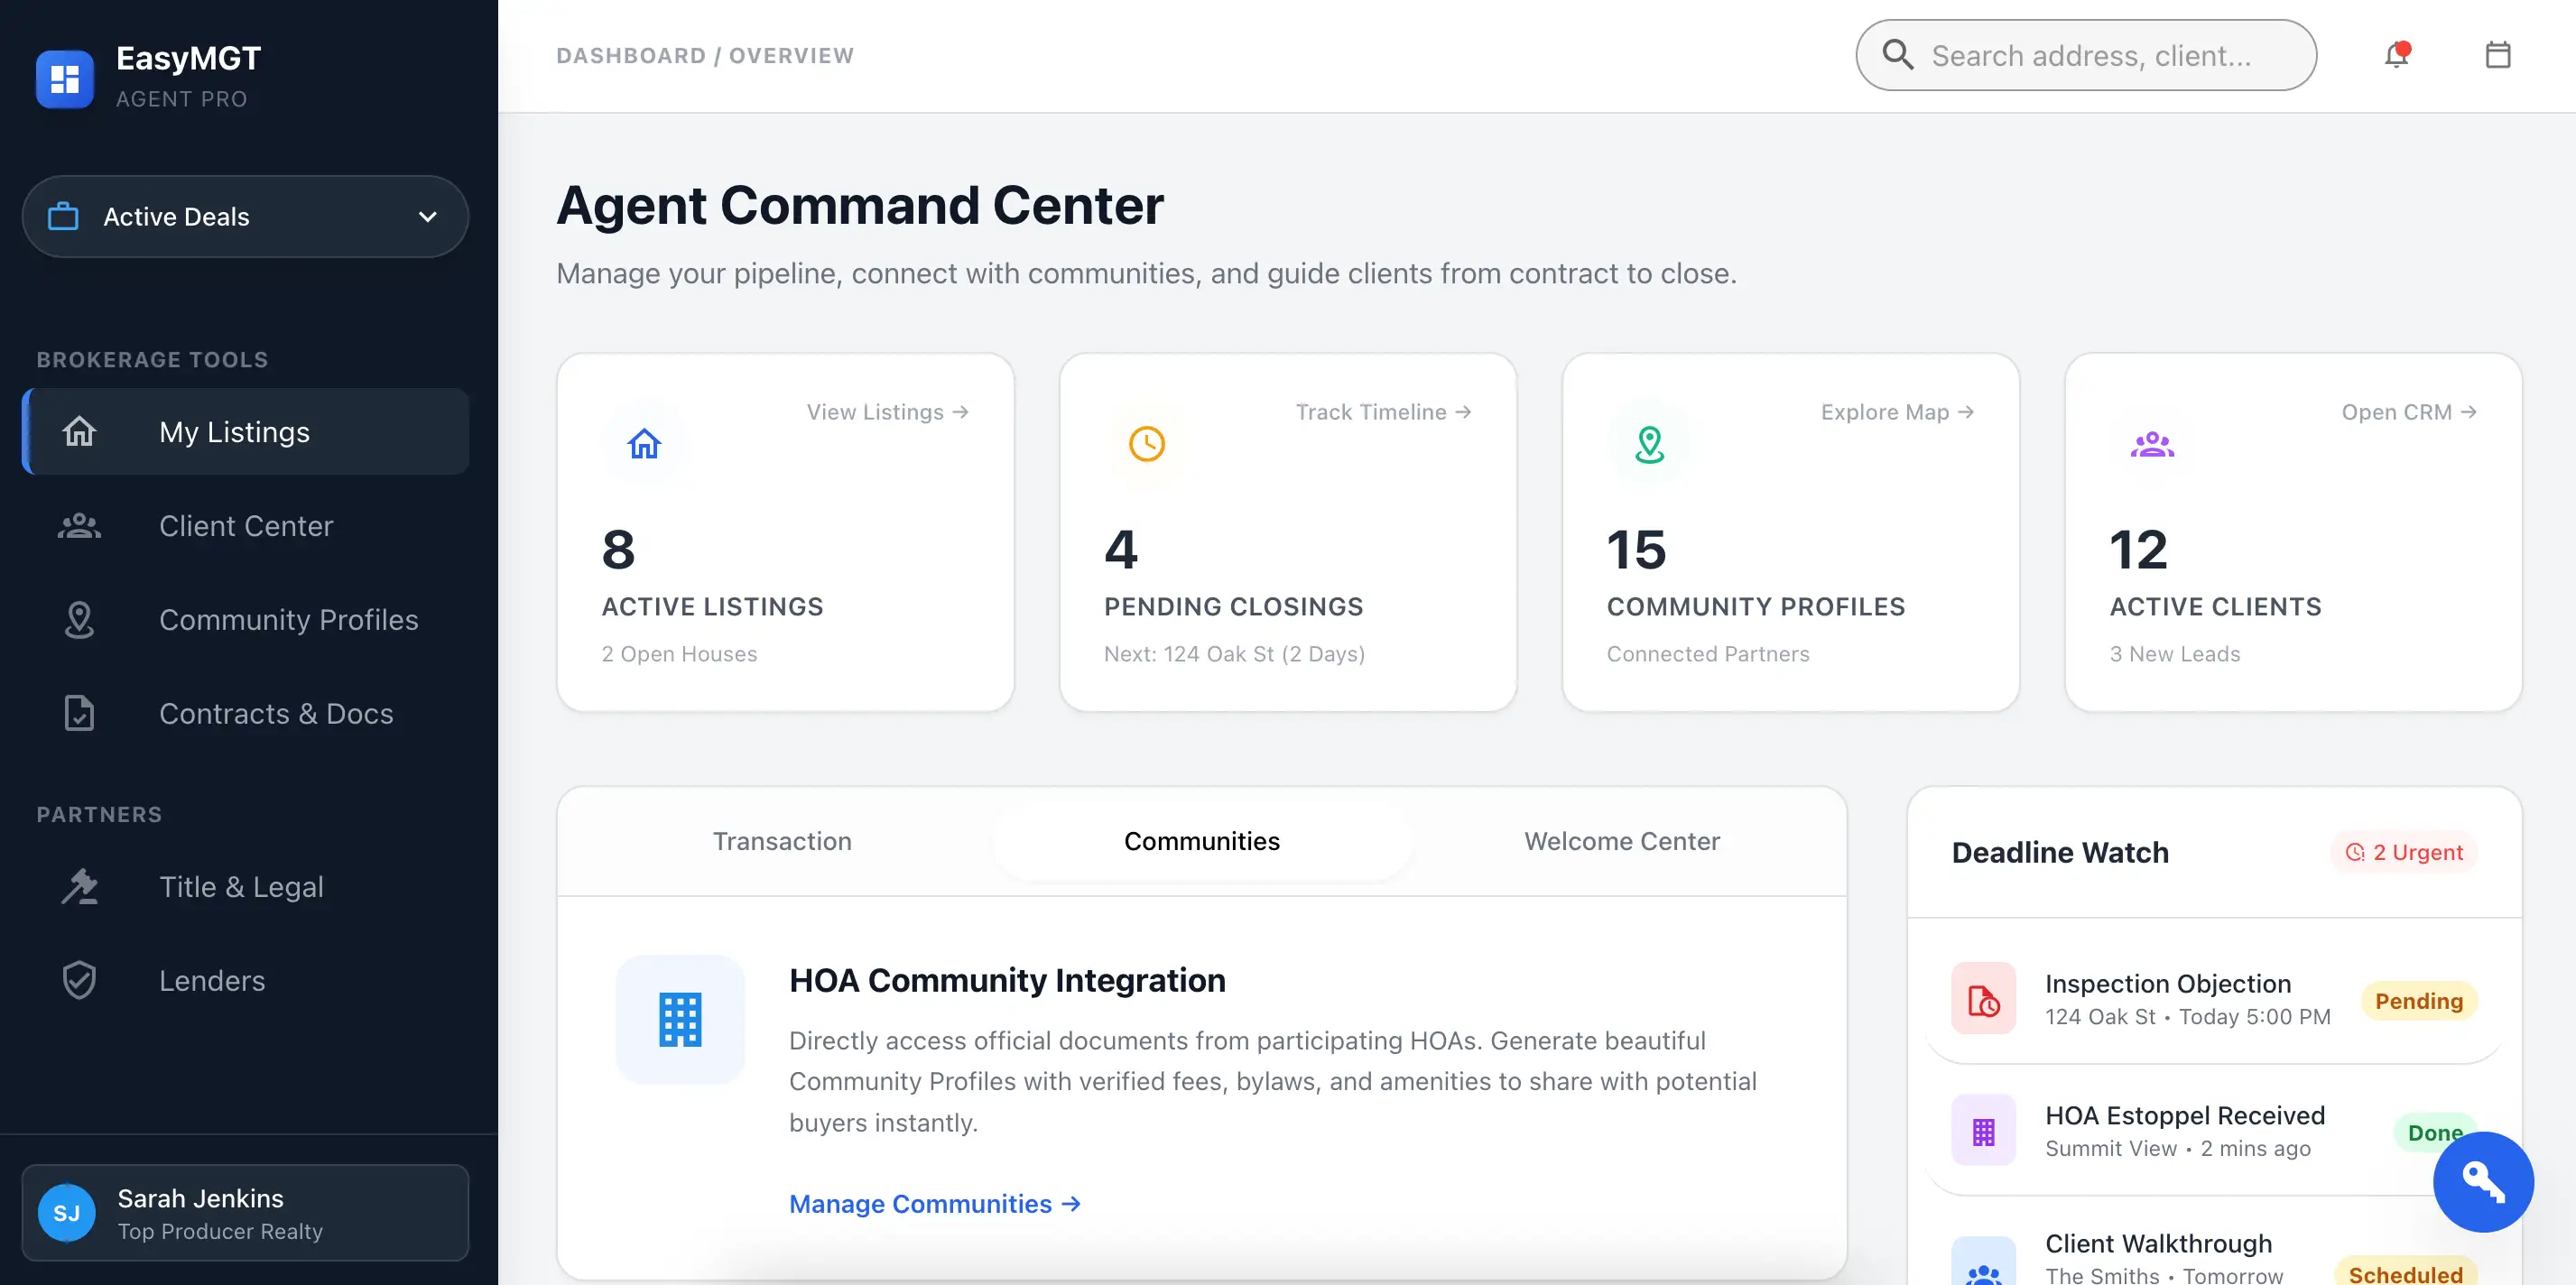Switch to the Transaction tab
Viewport: 2576px width, 1285px height.
coord(782,841)
